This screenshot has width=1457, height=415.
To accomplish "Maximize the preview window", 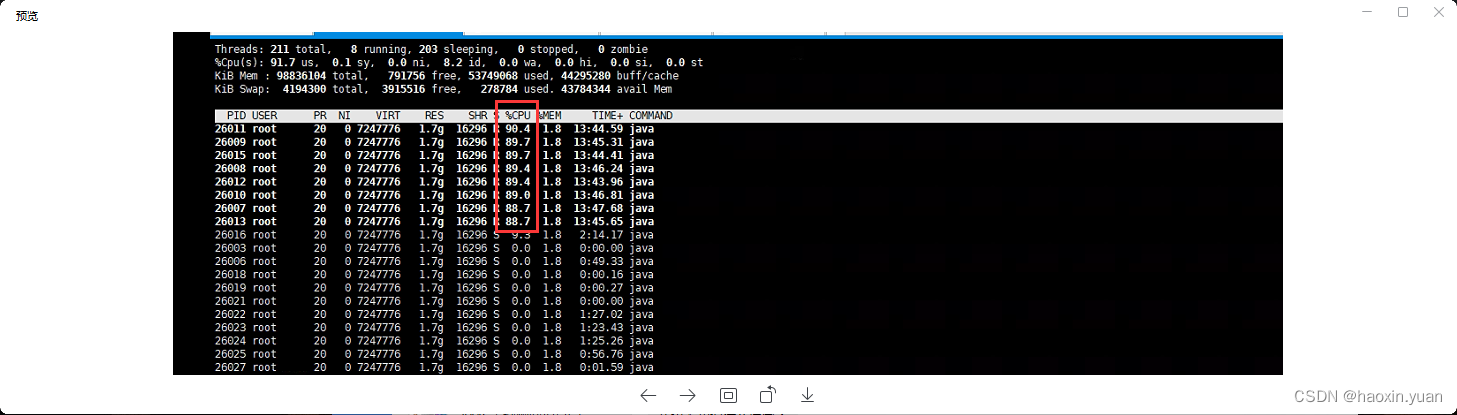I will 1403,12.
